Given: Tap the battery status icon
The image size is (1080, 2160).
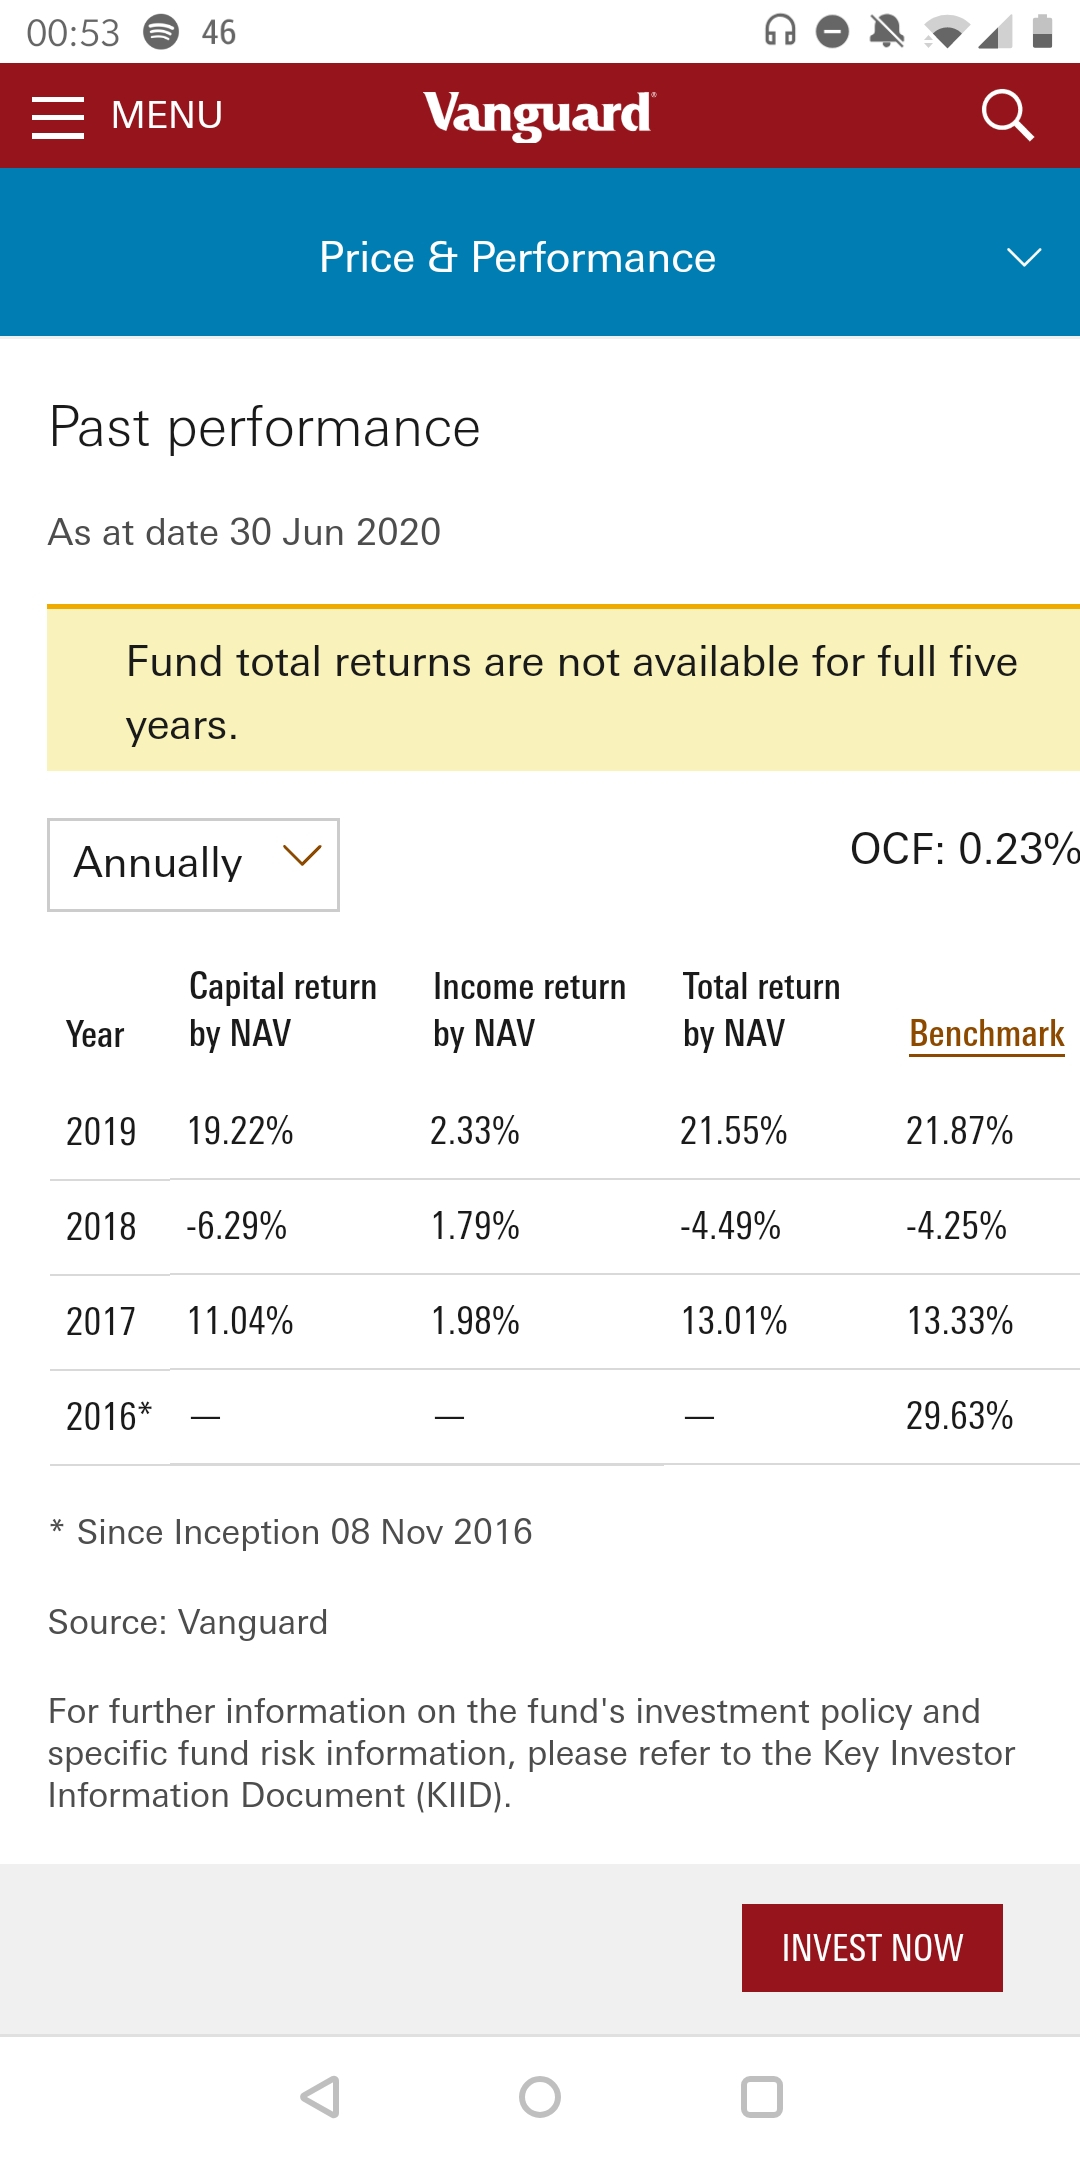Looking at the screenshot, I should coord(1042,31).
